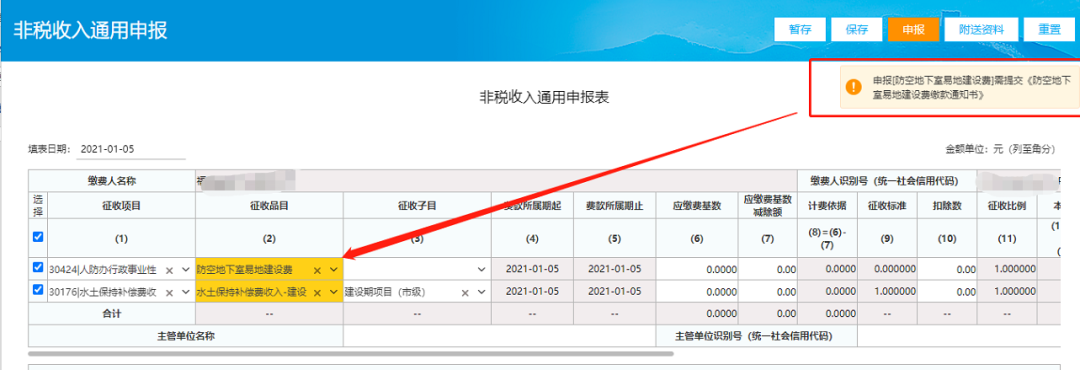Click the 重置 reset button

[1050, 30]
